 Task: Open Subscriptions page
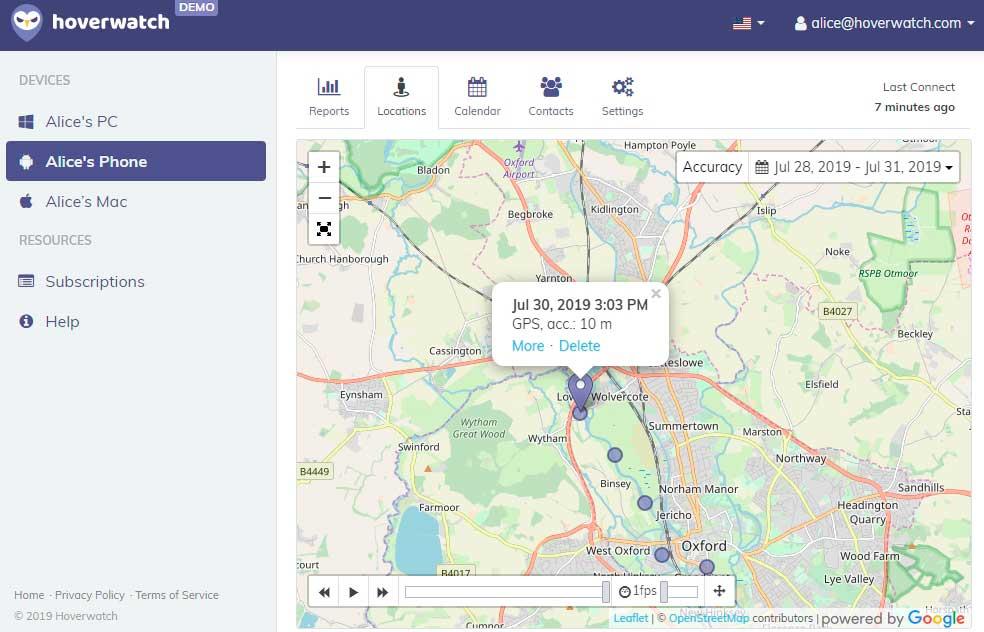point(136,281)
